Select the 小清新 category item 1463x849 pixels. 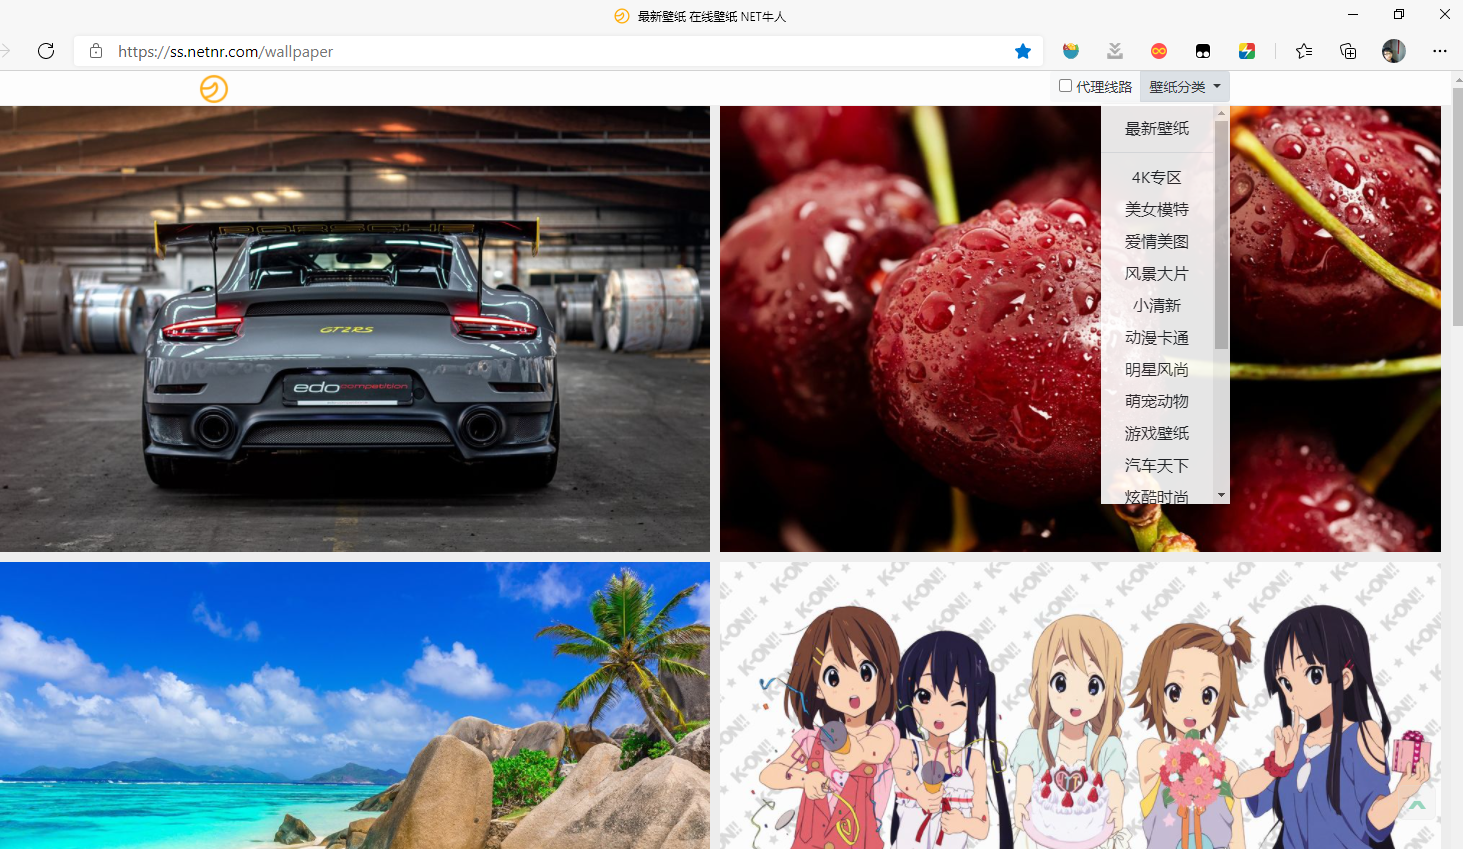tap(1157, 306)
